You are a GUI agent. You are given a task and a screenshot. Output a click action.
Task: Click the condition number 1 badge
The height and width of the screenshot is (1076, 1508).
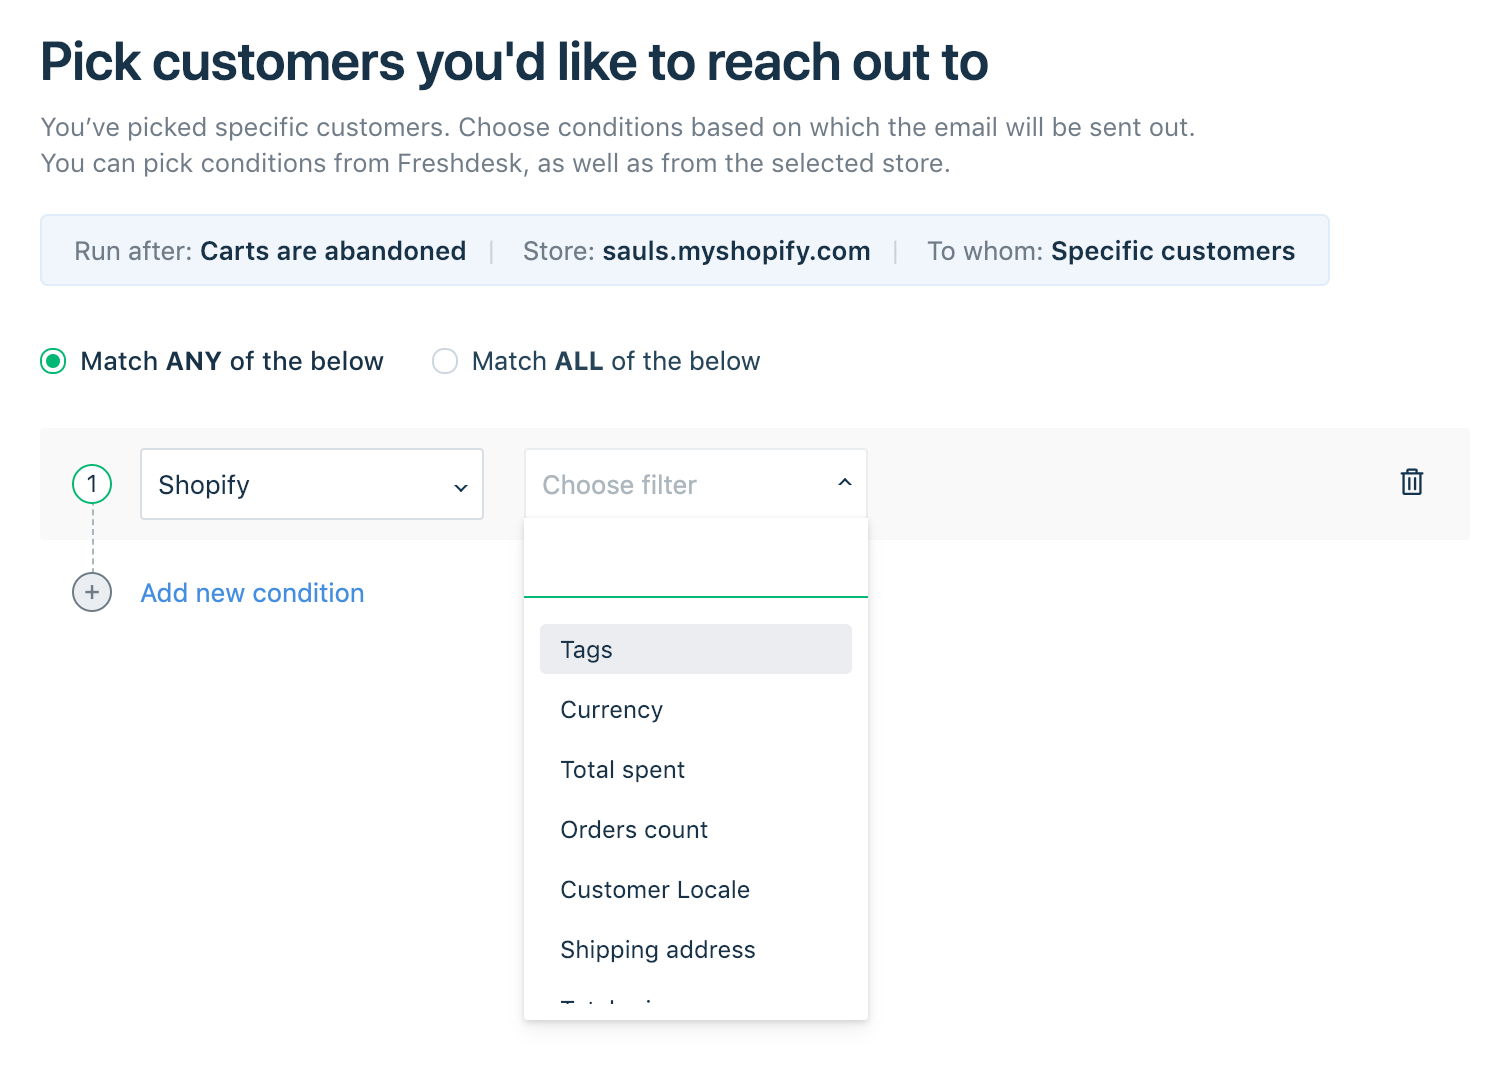click(92, 484)
